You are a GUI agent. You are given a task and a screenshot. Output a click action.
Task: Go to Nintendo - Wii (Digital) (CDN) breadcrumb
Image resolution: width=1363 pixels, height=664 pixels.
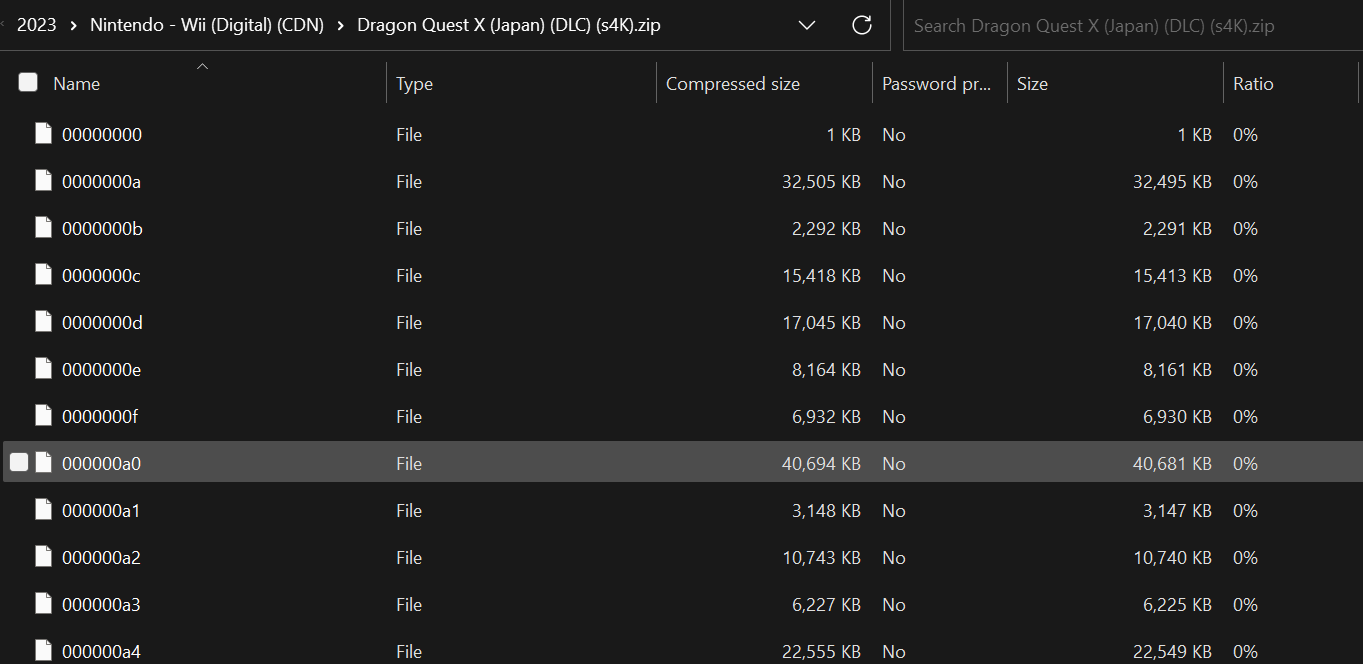tap(207, 26)
